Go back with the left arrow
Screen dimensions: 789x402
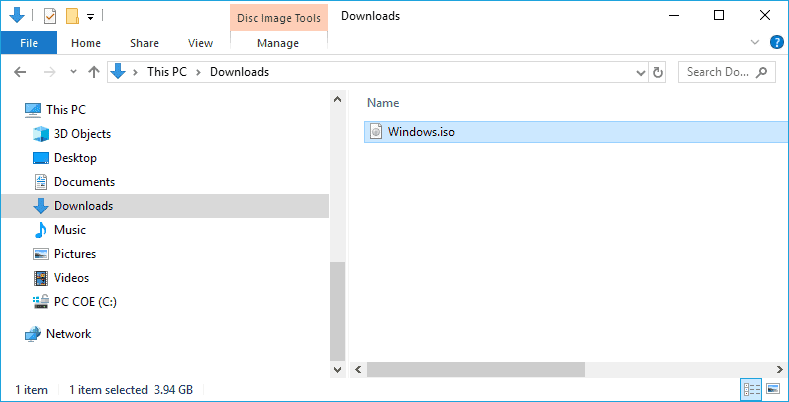click(20, 72)
